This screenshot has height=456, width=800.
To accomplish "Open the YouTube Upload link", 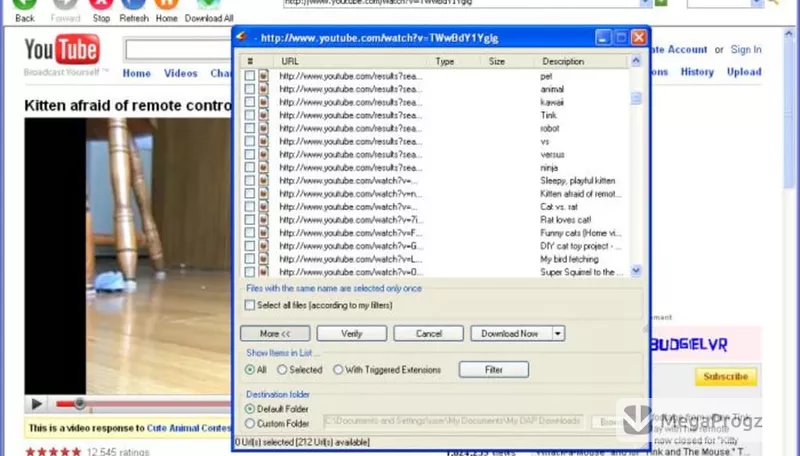I will click(x=744, y=72).
